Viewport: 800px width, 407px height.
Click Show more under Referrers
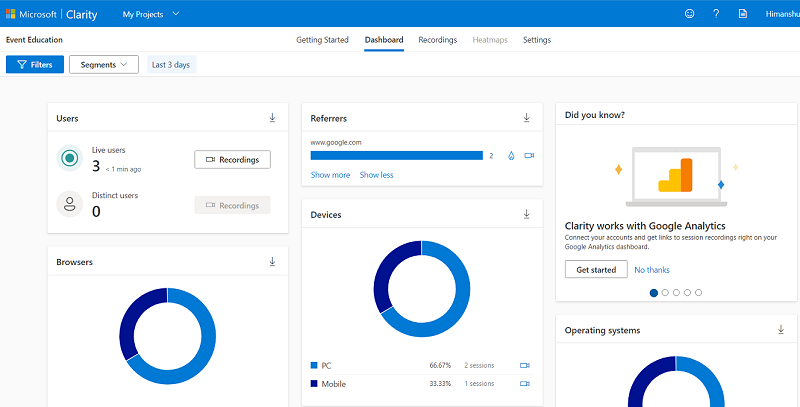pyautogui.click(x=331, y=175)
